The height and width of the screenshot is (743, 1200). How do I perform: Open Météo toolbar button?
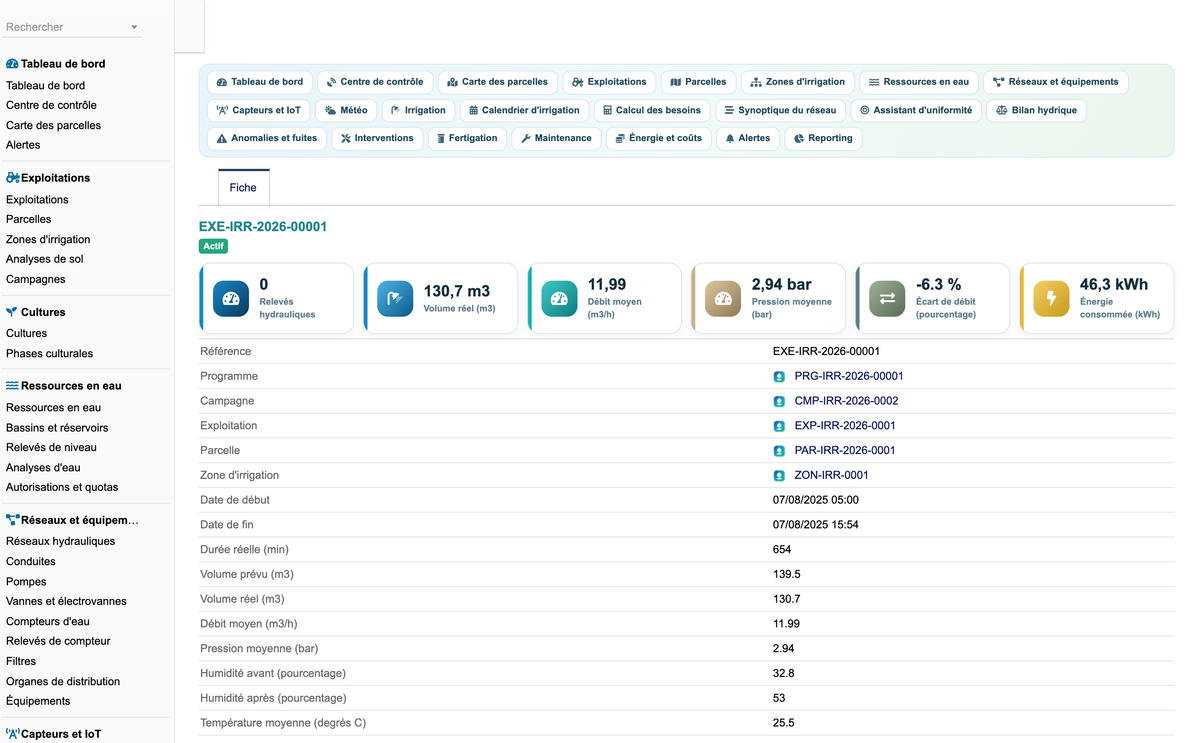point(346,110)
